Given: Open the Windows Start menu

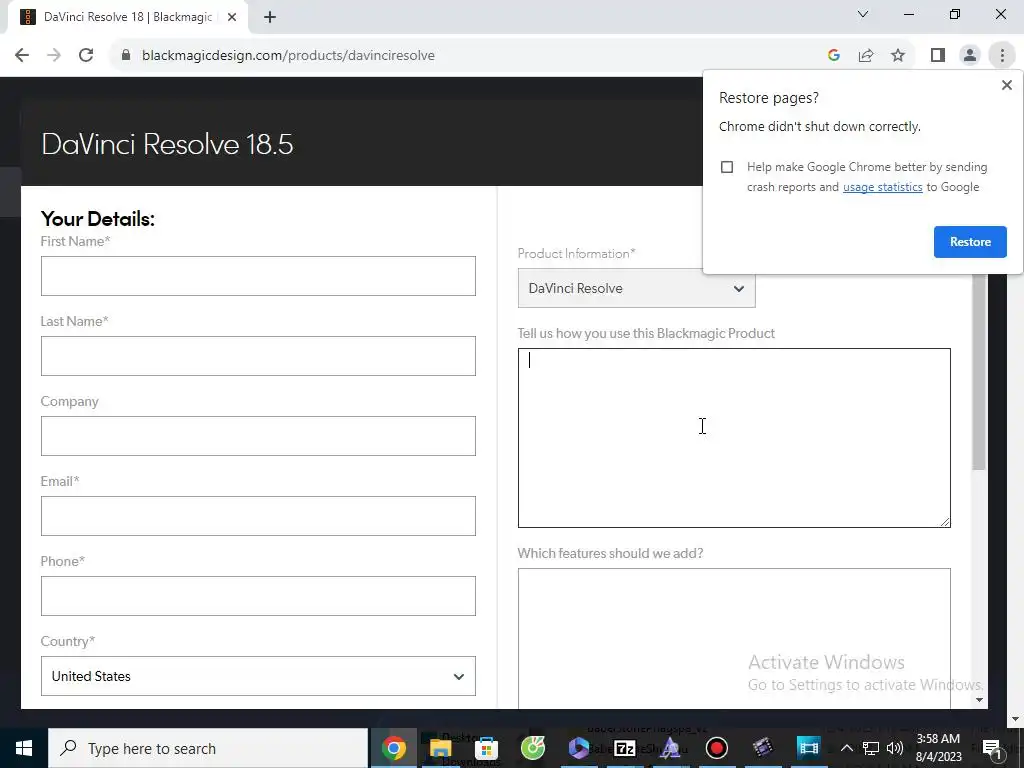Looking at the screenshot, I should tap(24, 748).
